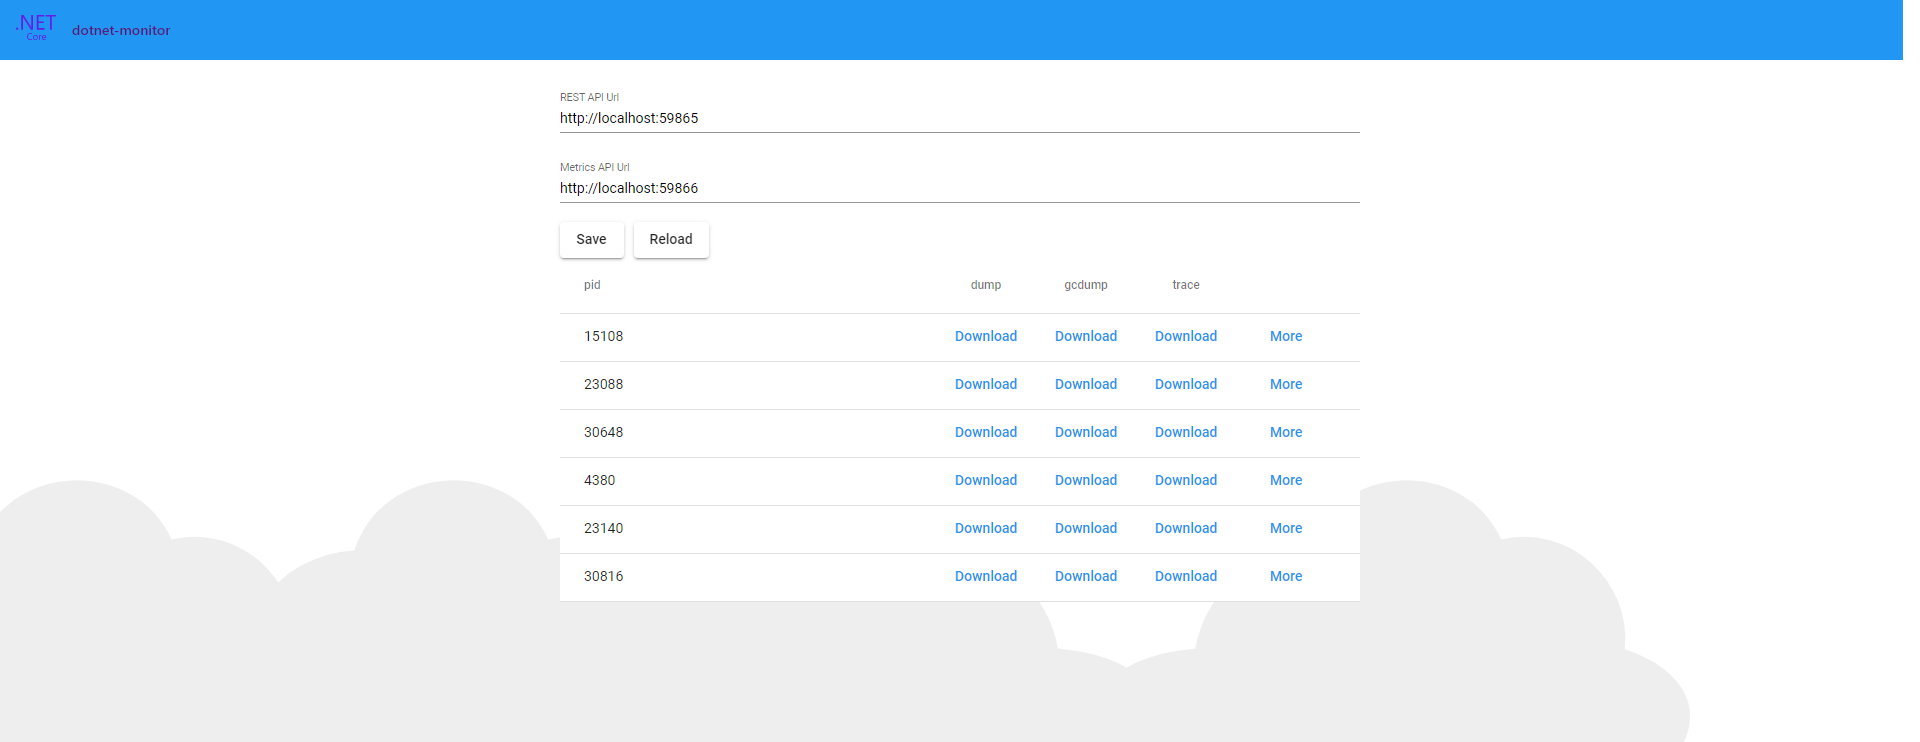1920x742 pixels.
Task: Download dump for pid 23140
Action: click(x=986, y=529)
